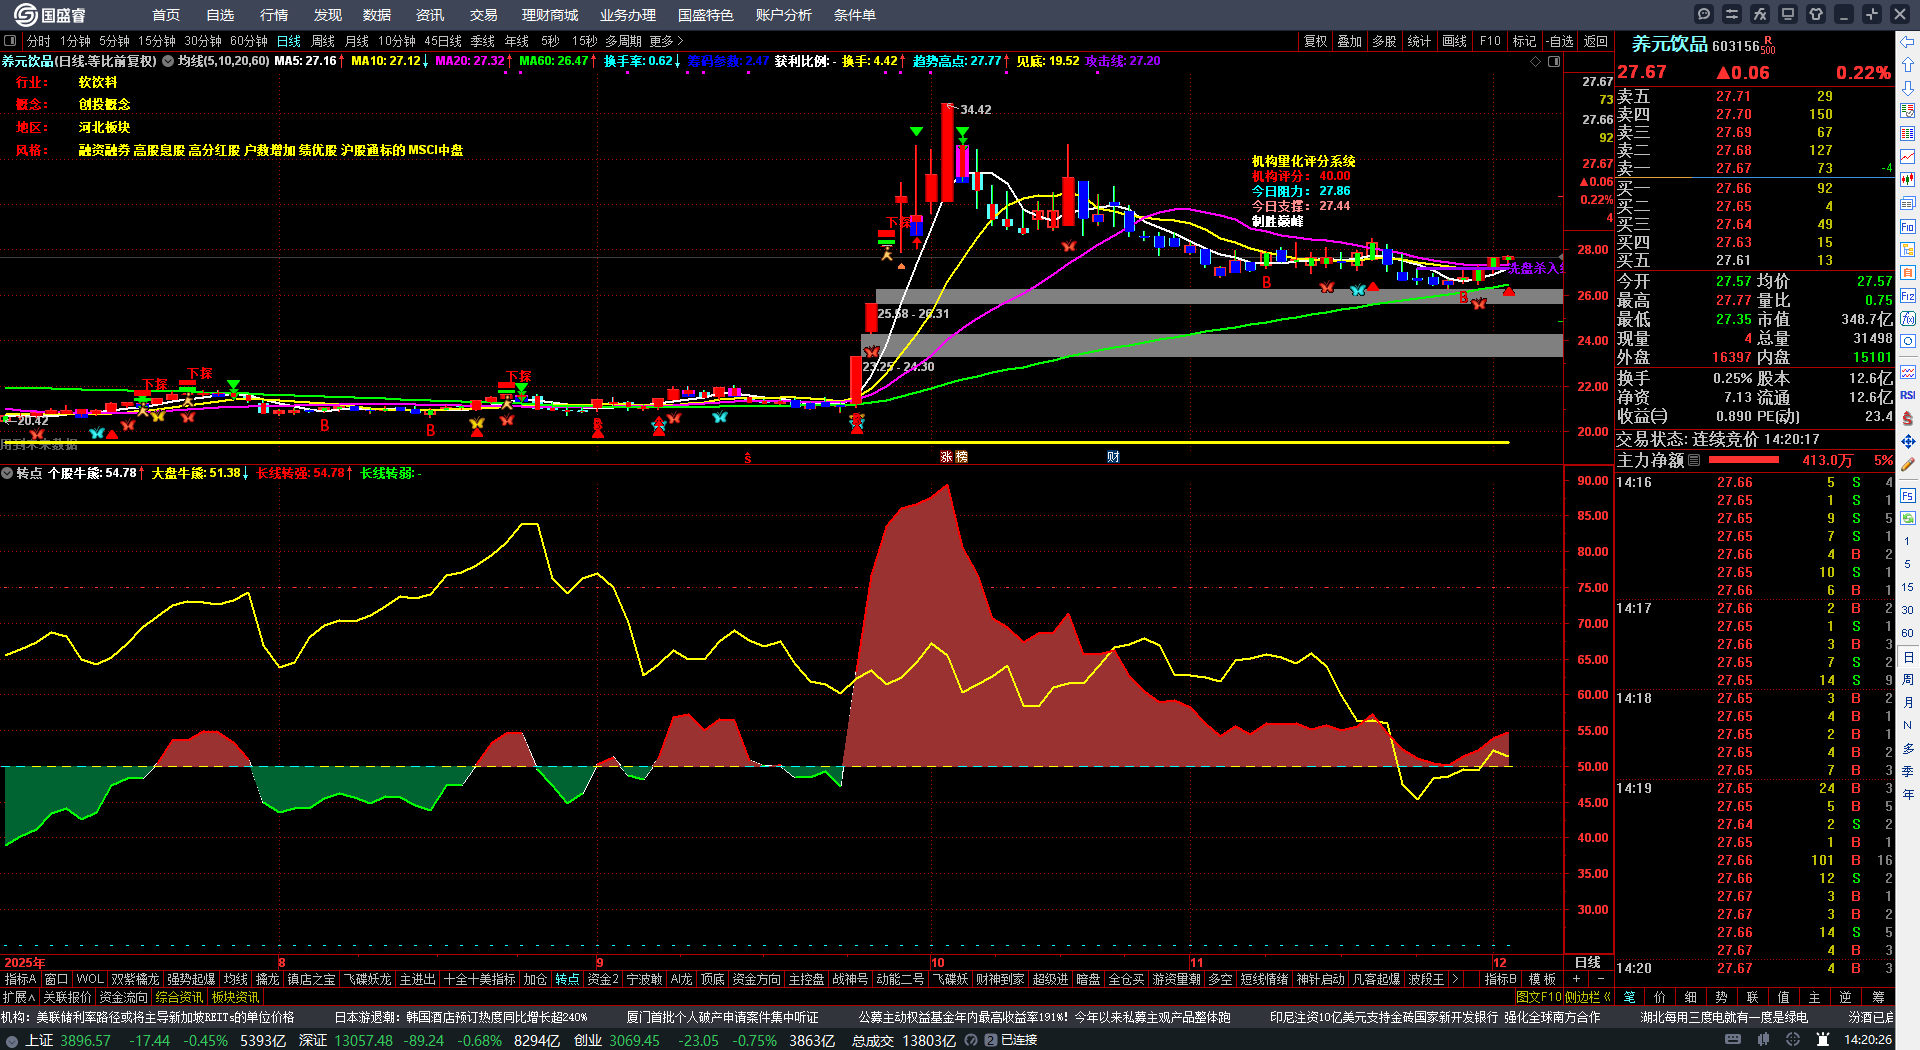The height and width of the screenshot is (1050, 1920).
Task: Select the 资金流向 bottom tab
Action: (x=123, y=997)
